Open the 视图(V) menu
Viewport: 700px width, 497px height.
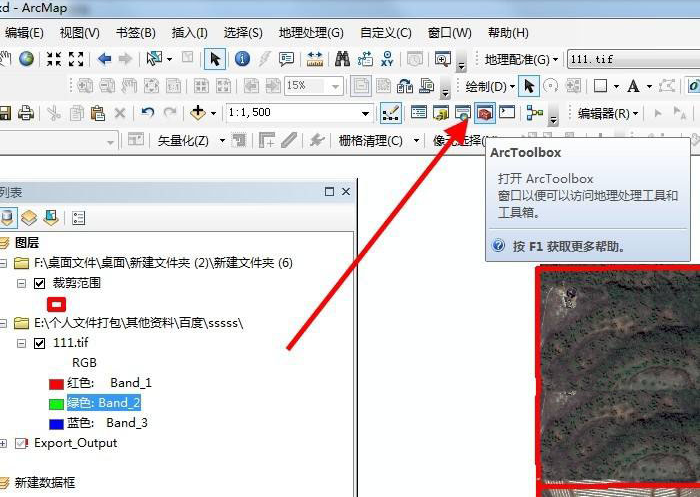point(79,33)
